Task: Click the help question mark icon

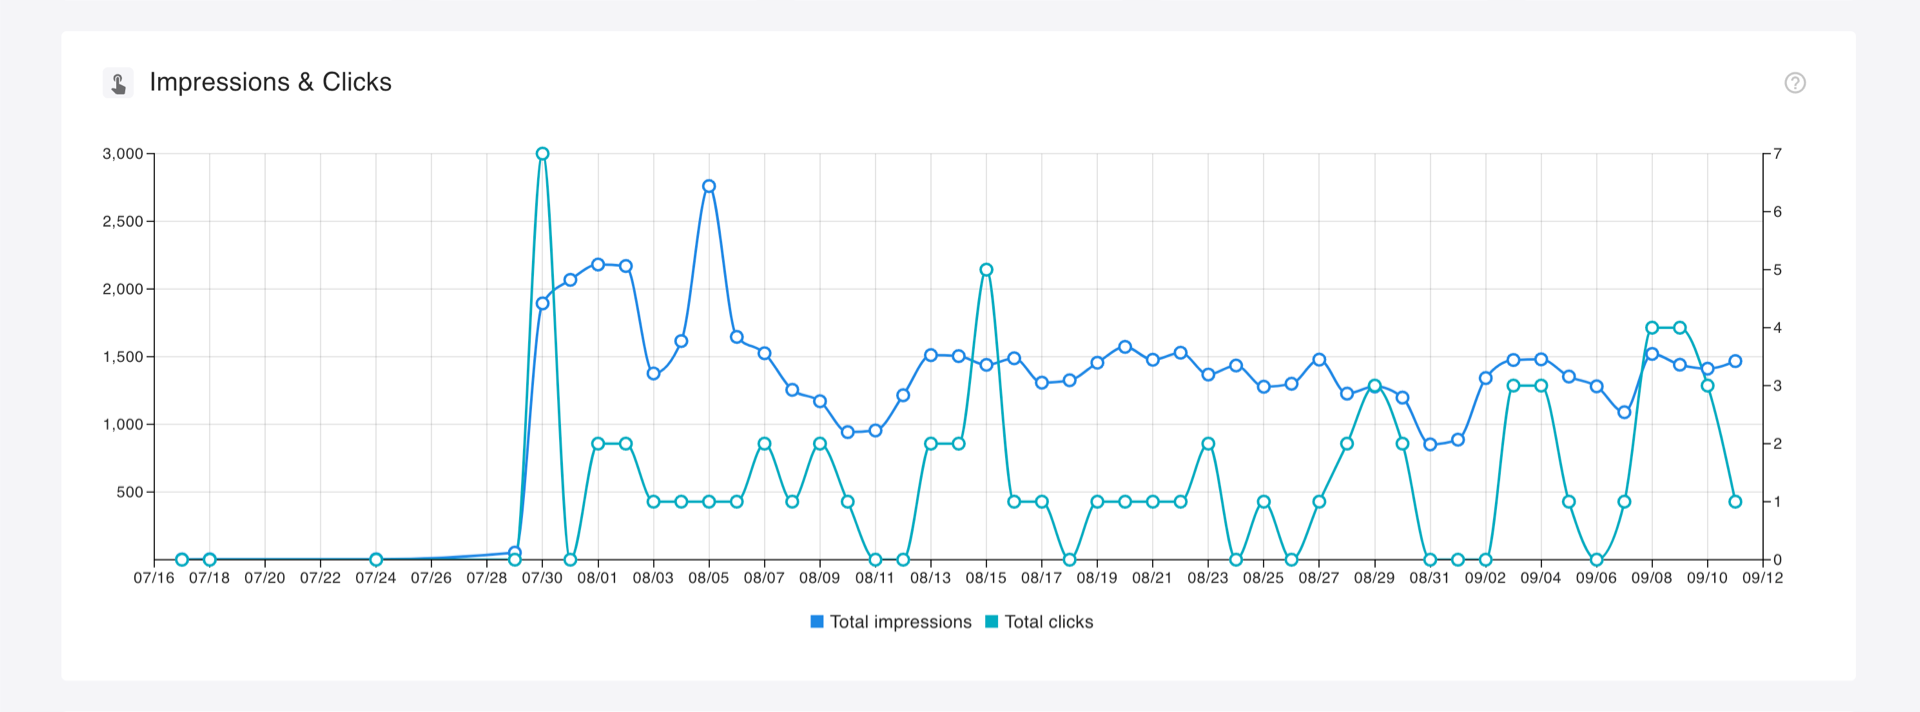Action: click(x=1795, y=83)
